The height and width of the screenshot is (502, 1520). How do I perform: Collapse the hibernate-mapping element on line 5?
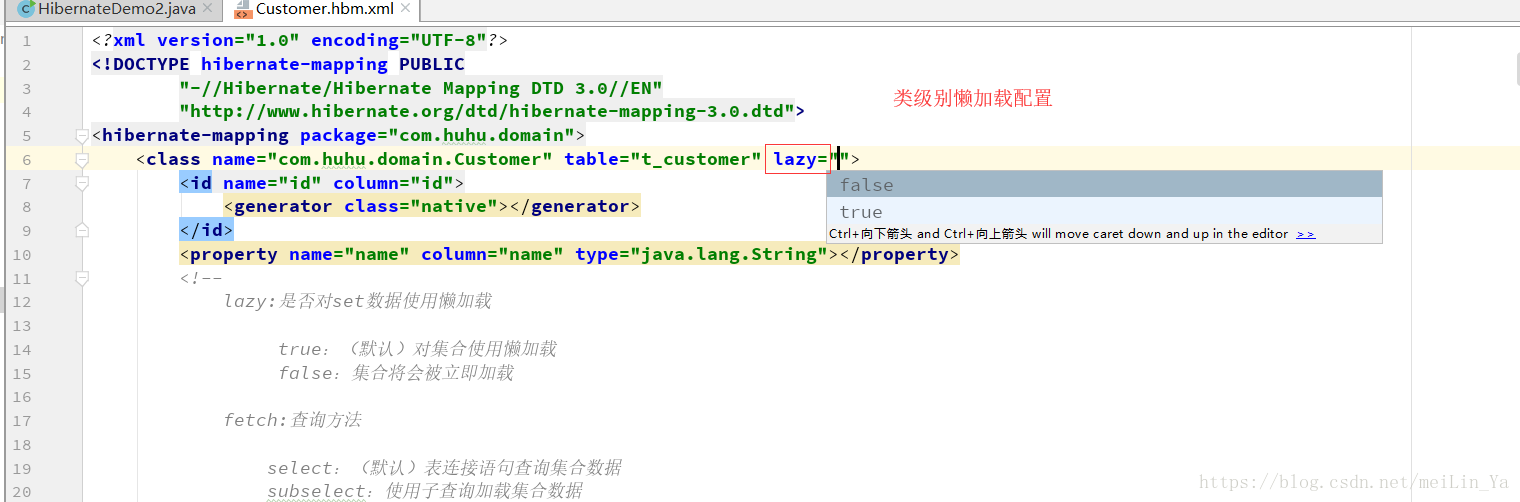[x=82, y=135]
